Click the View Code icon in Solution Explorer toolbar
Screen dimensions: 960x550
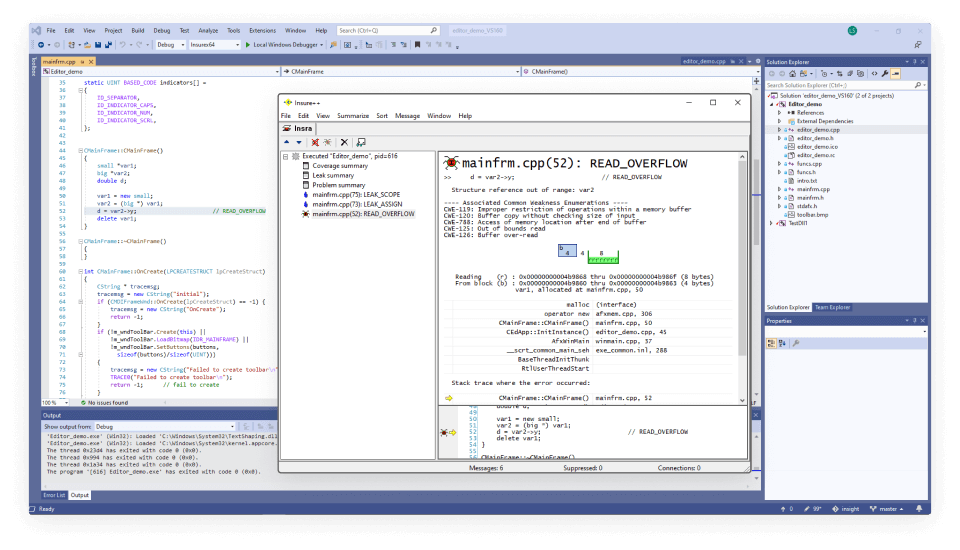874,73
